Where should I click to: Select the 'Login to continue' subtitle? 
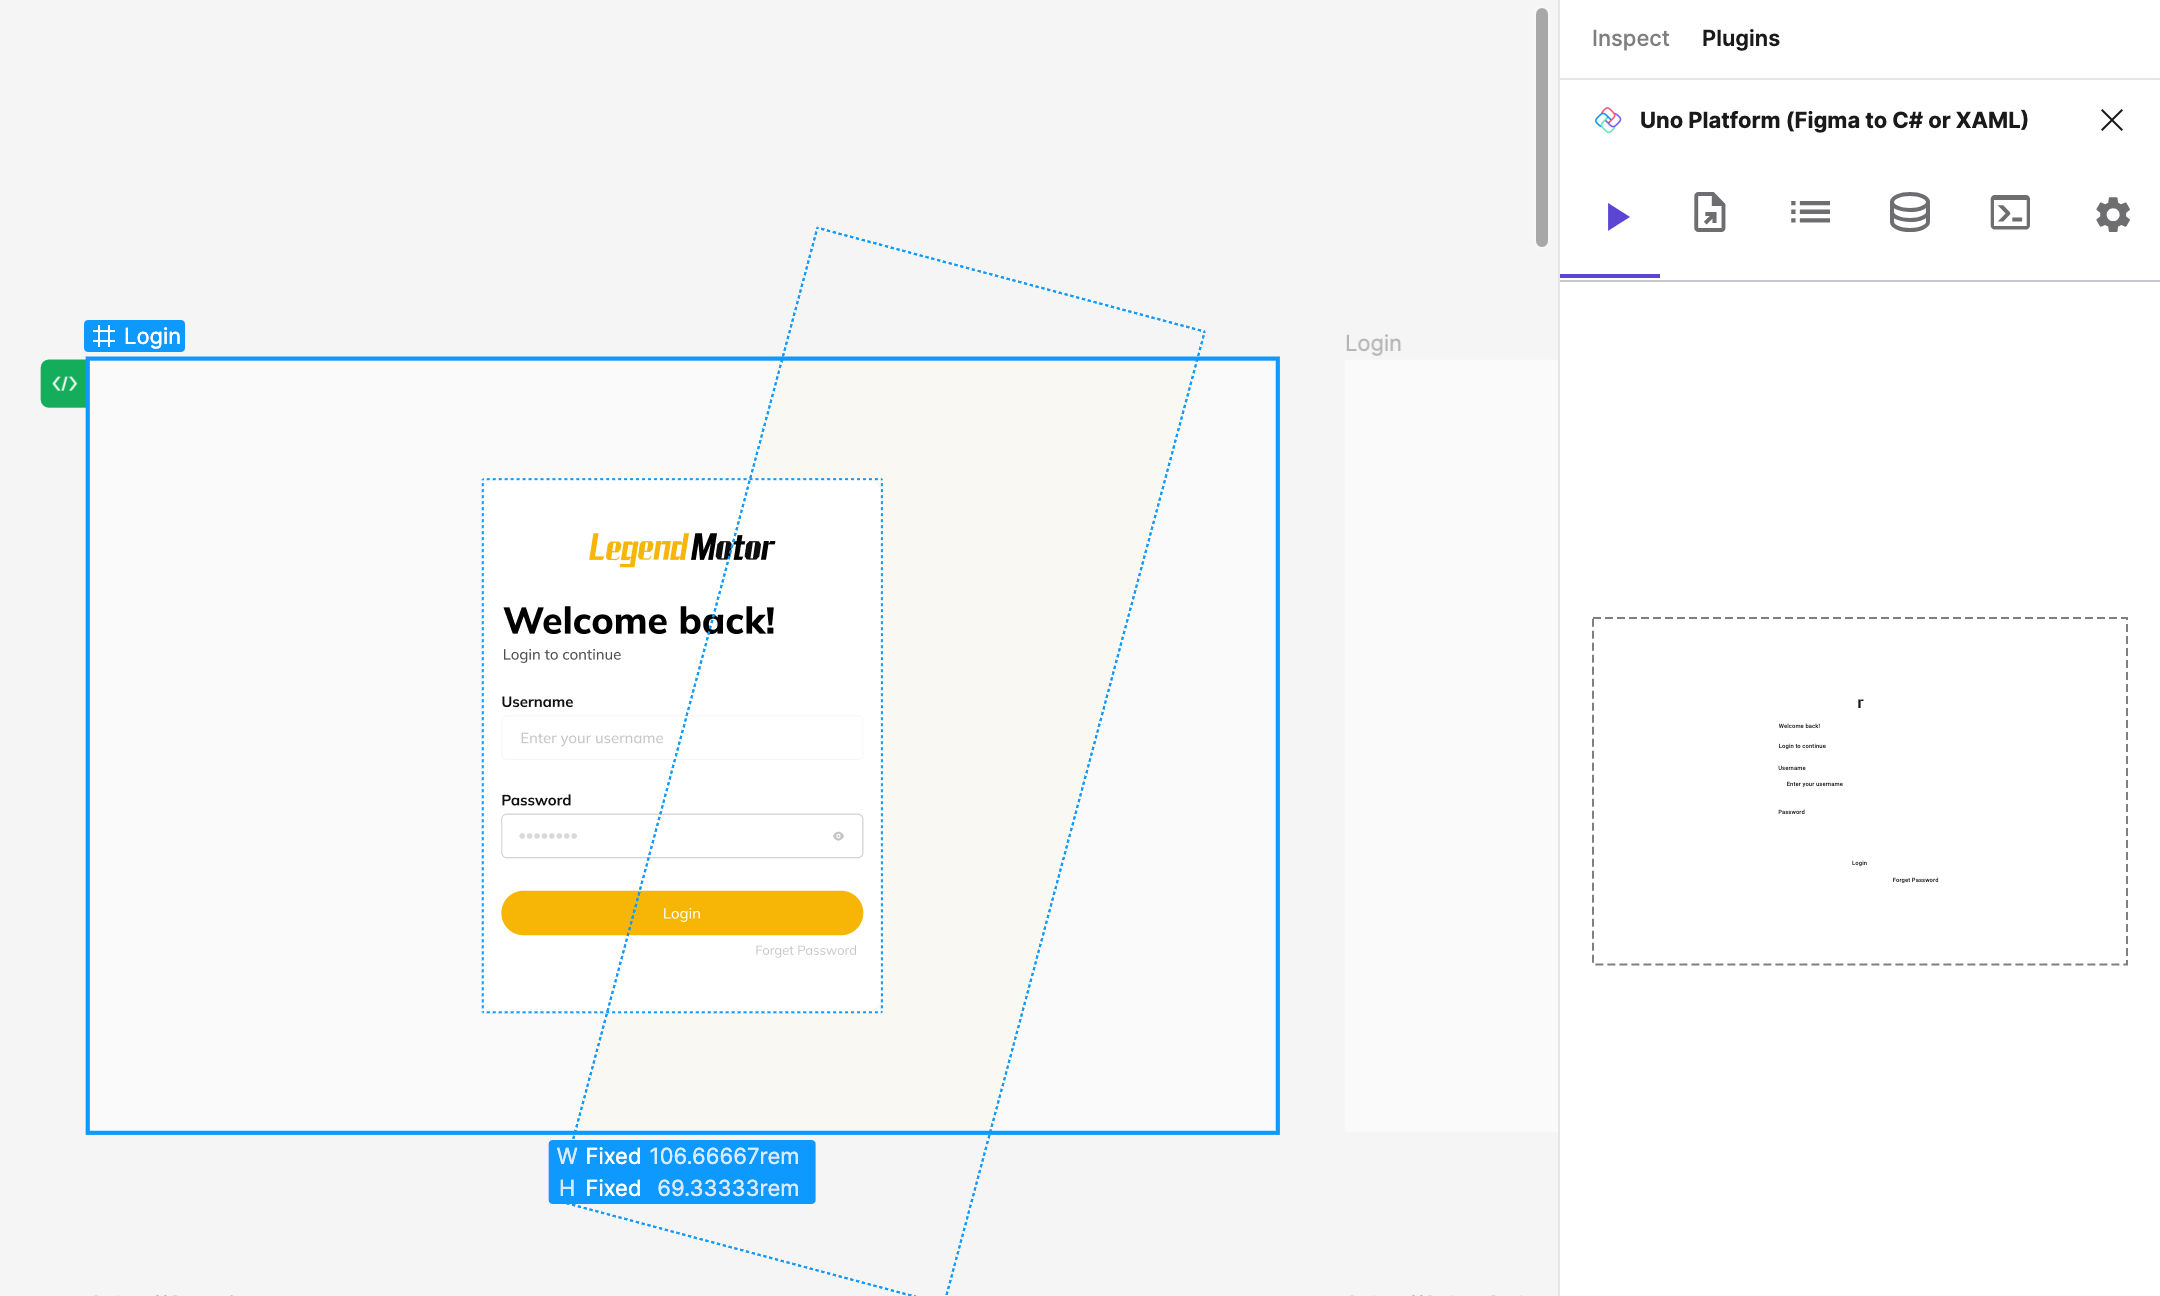coord(562,655)
